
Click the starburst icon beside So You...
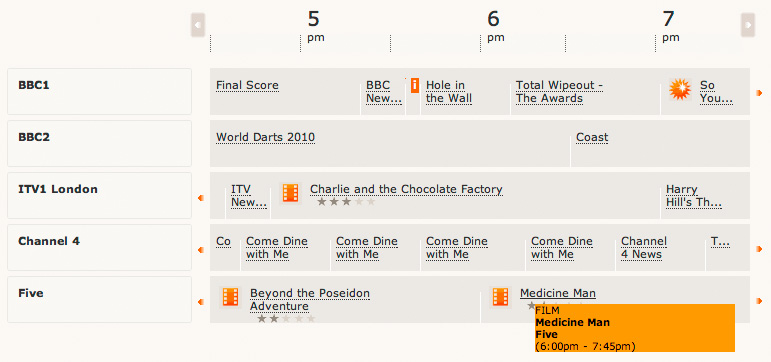(680, 90)
